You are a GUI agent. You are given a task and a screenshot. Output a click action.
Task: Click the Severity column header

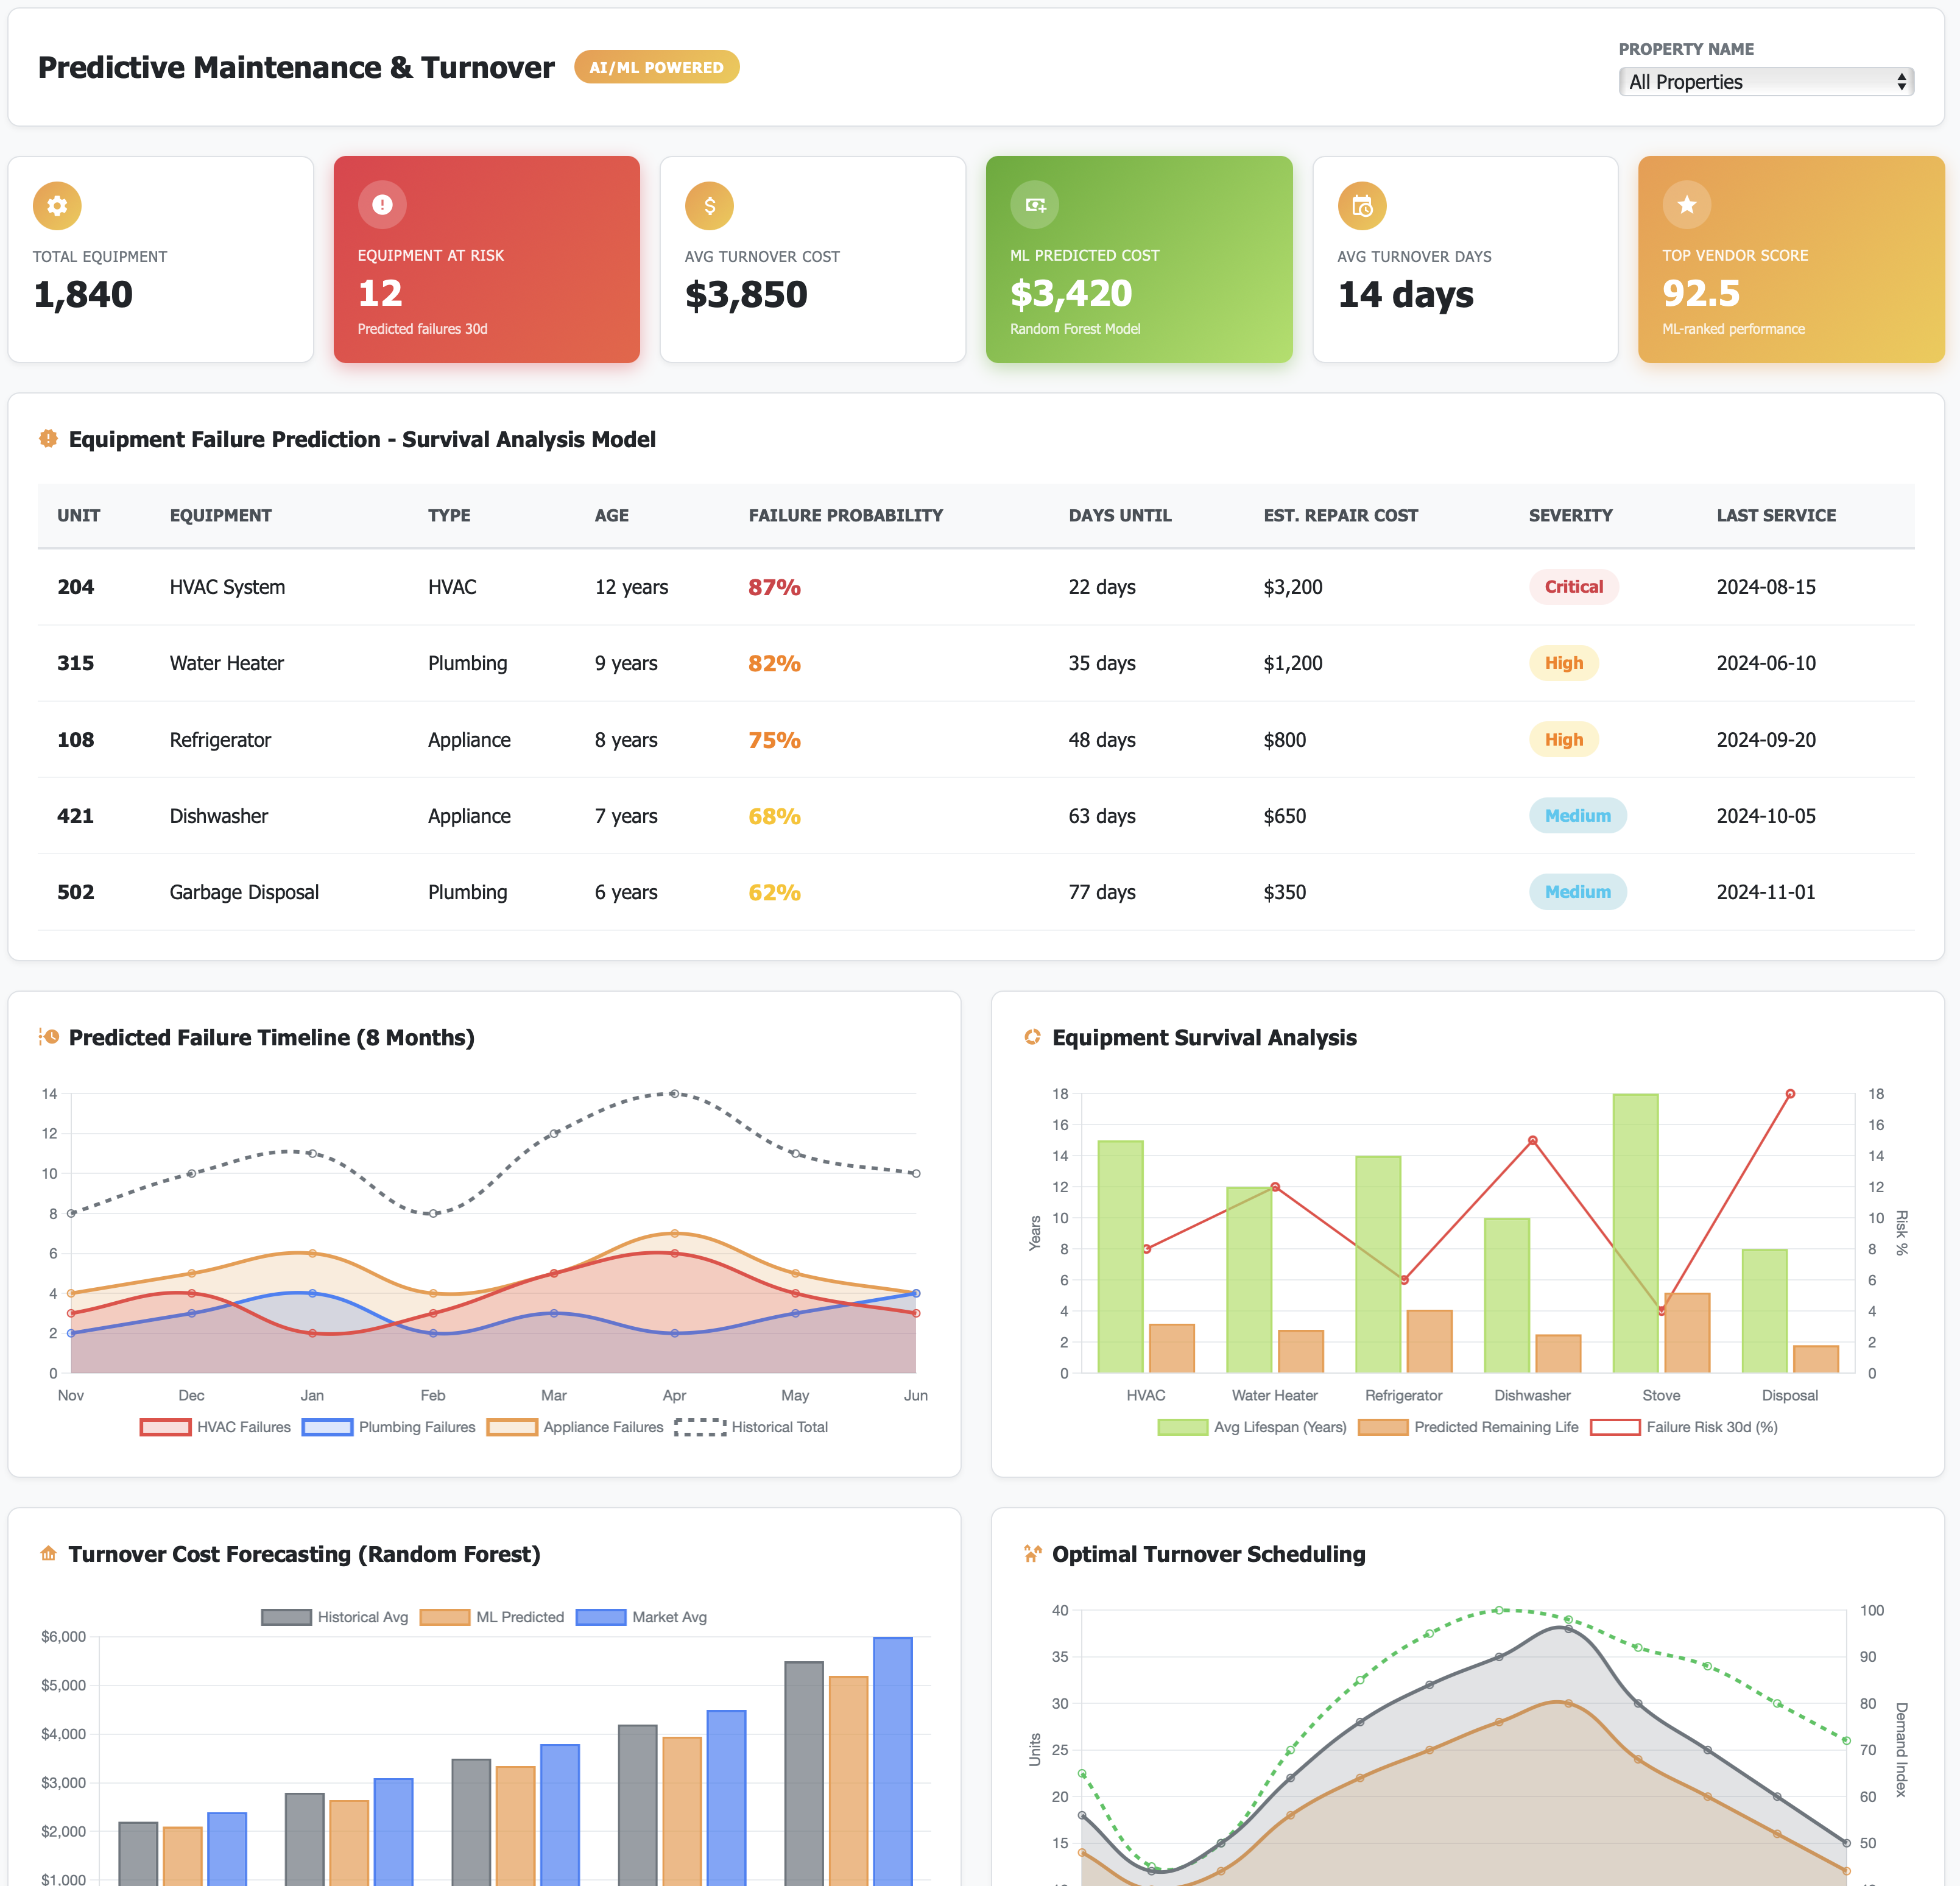click(1570, 515)
